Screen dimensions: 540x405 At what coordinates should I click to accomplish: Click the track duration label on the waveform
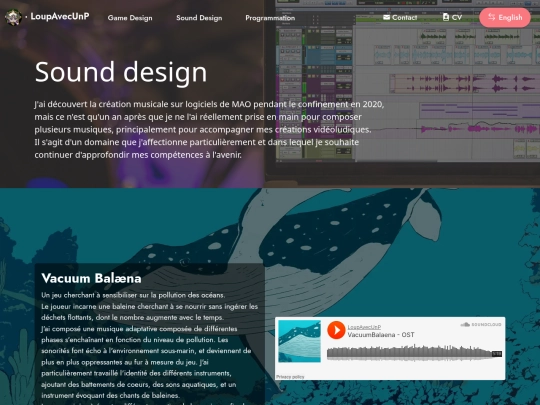(x=497, y=354)
